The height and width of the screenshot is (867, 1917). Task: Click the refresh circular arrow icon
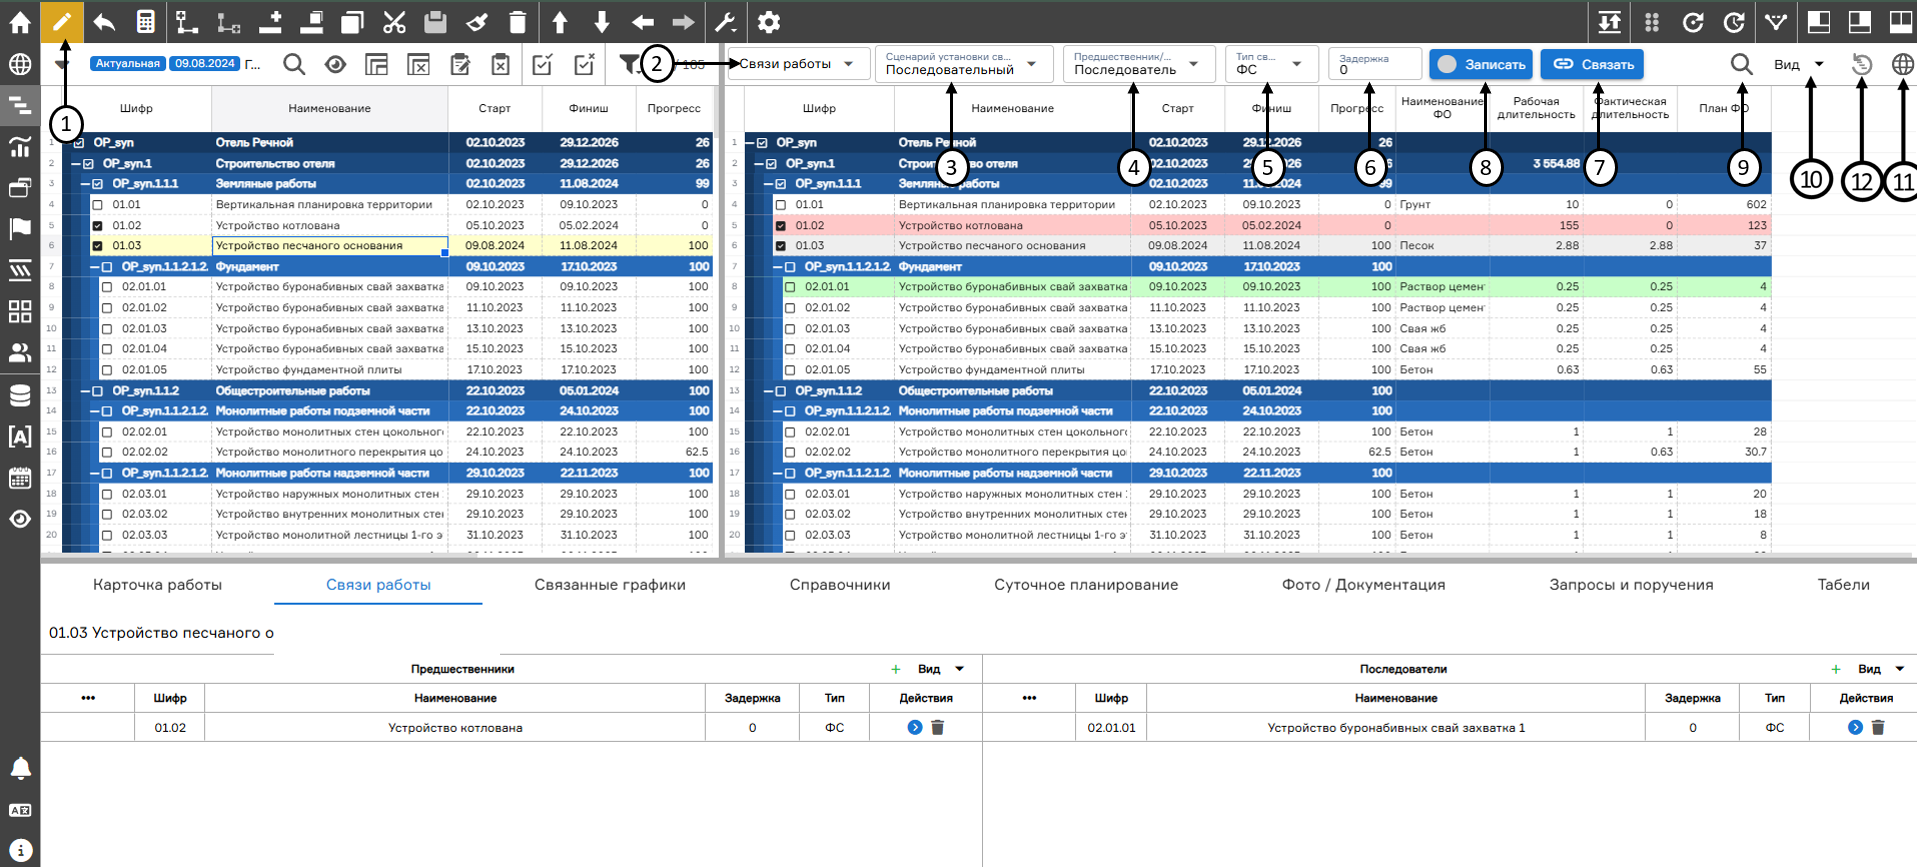tap(1693, 22)
